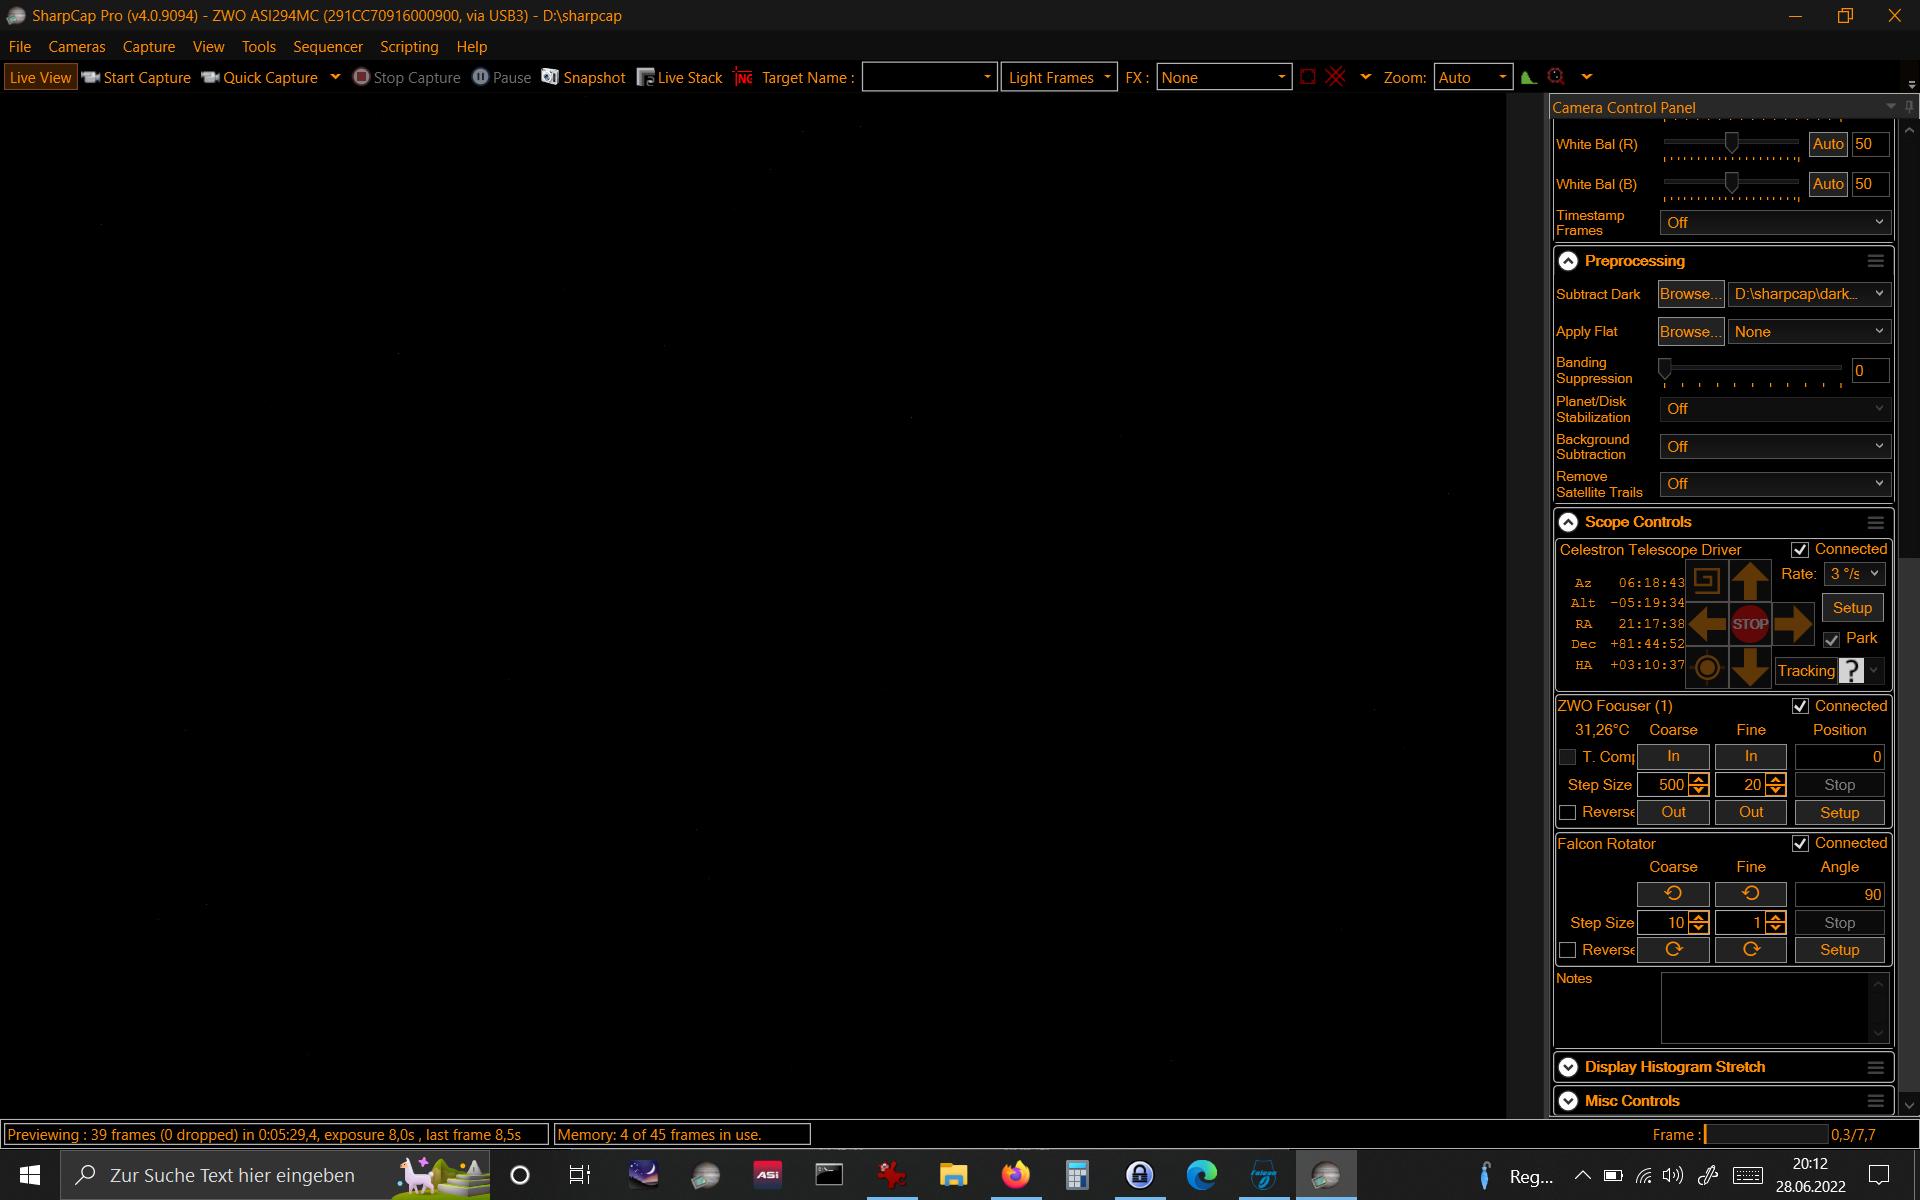
Task: Pause the capture from the toolbar
Action: tap(502, 77)
